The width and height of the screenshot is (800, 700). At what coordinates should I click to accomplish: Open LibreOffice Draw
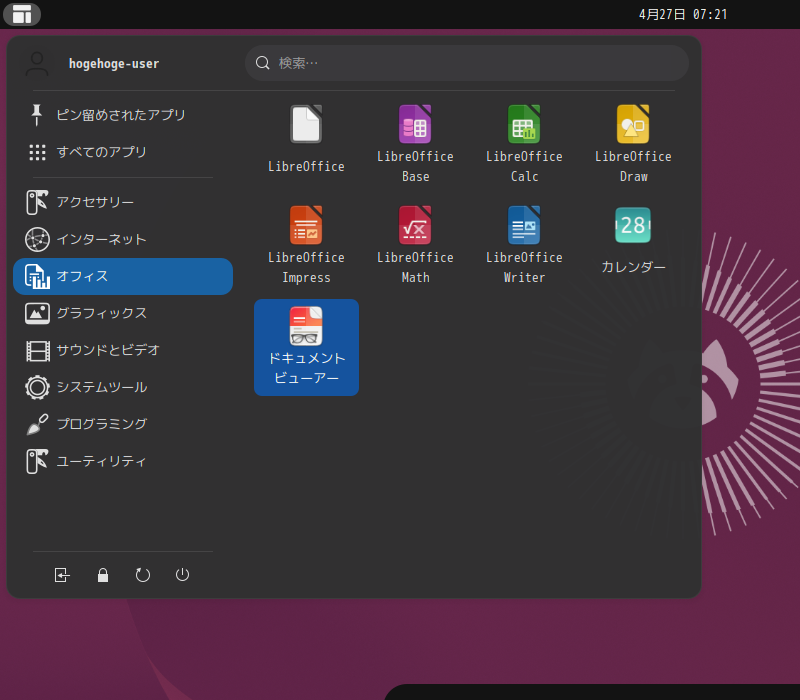[633, 135]
